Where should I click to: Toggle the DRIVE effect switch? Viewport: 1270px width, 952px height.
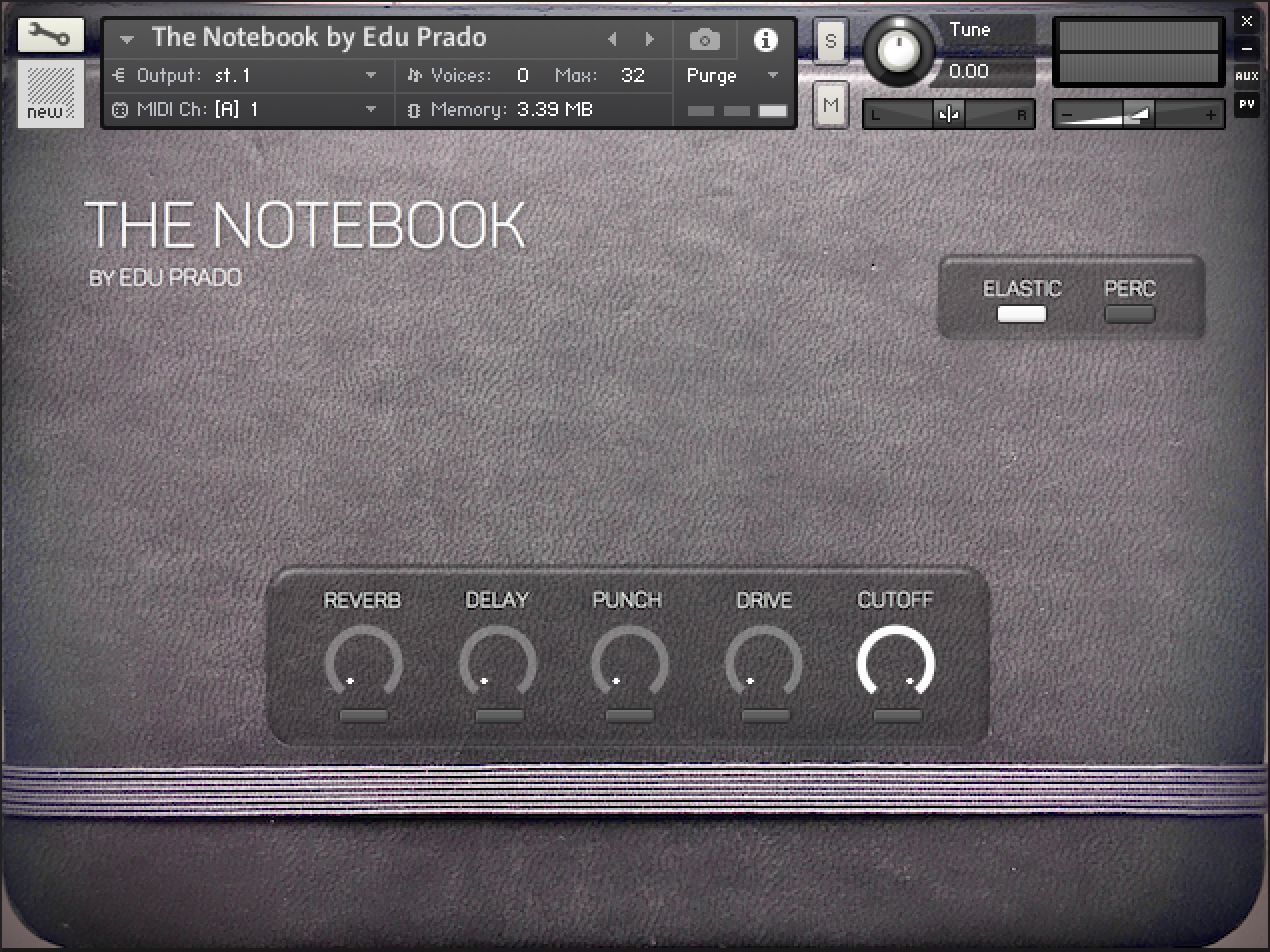click(765, 716)
